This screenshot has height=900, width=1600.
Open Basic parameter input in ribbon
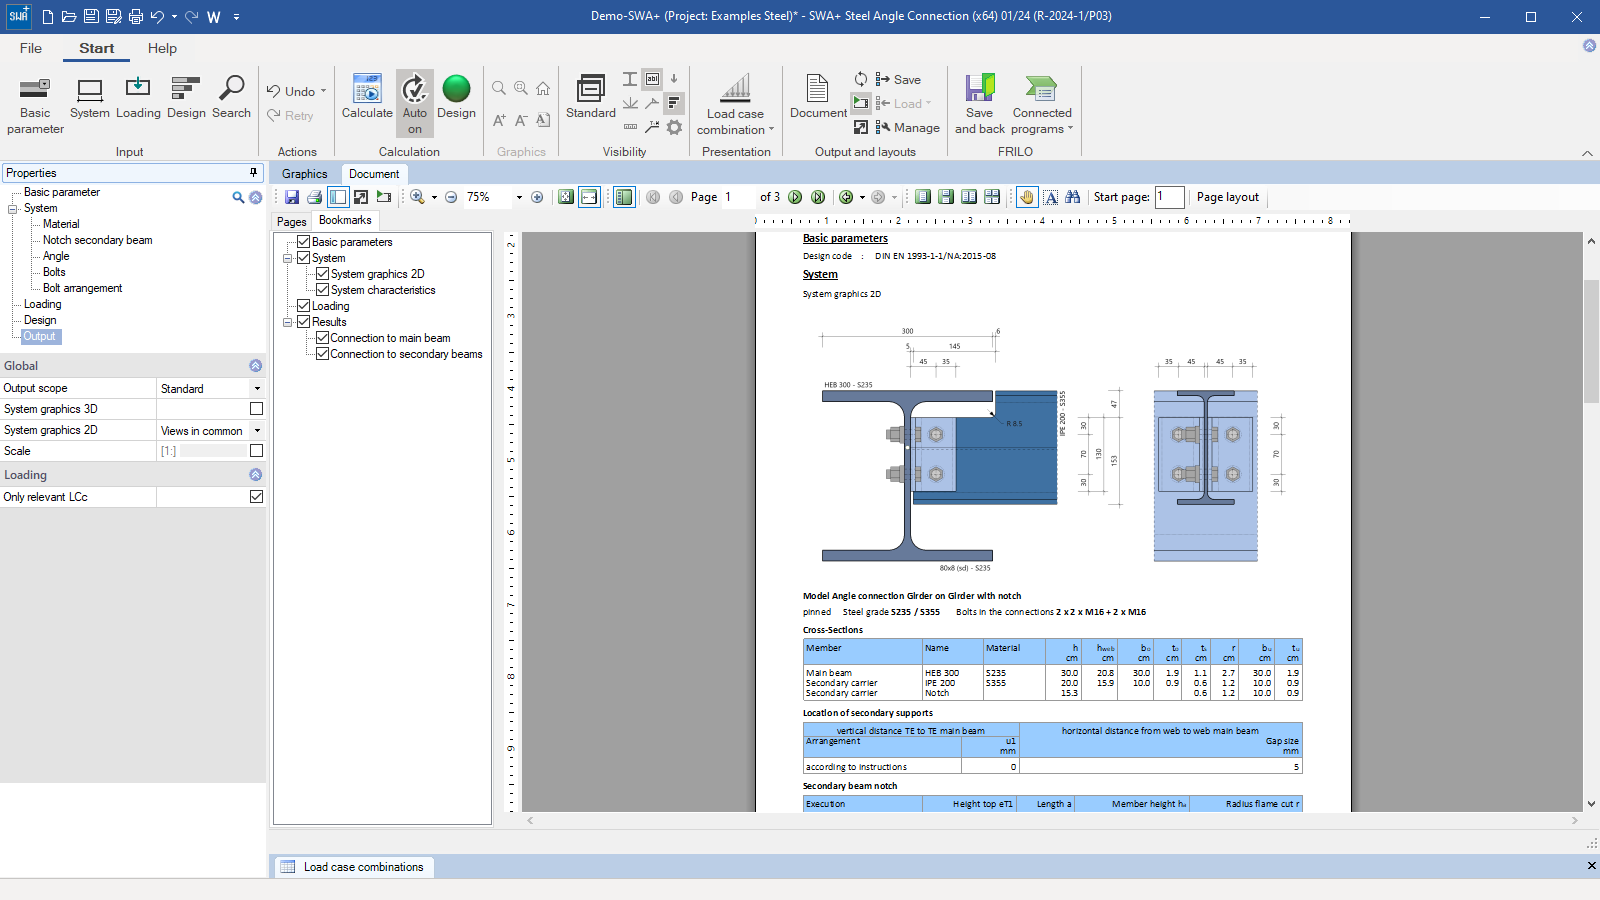coord(35,104)
